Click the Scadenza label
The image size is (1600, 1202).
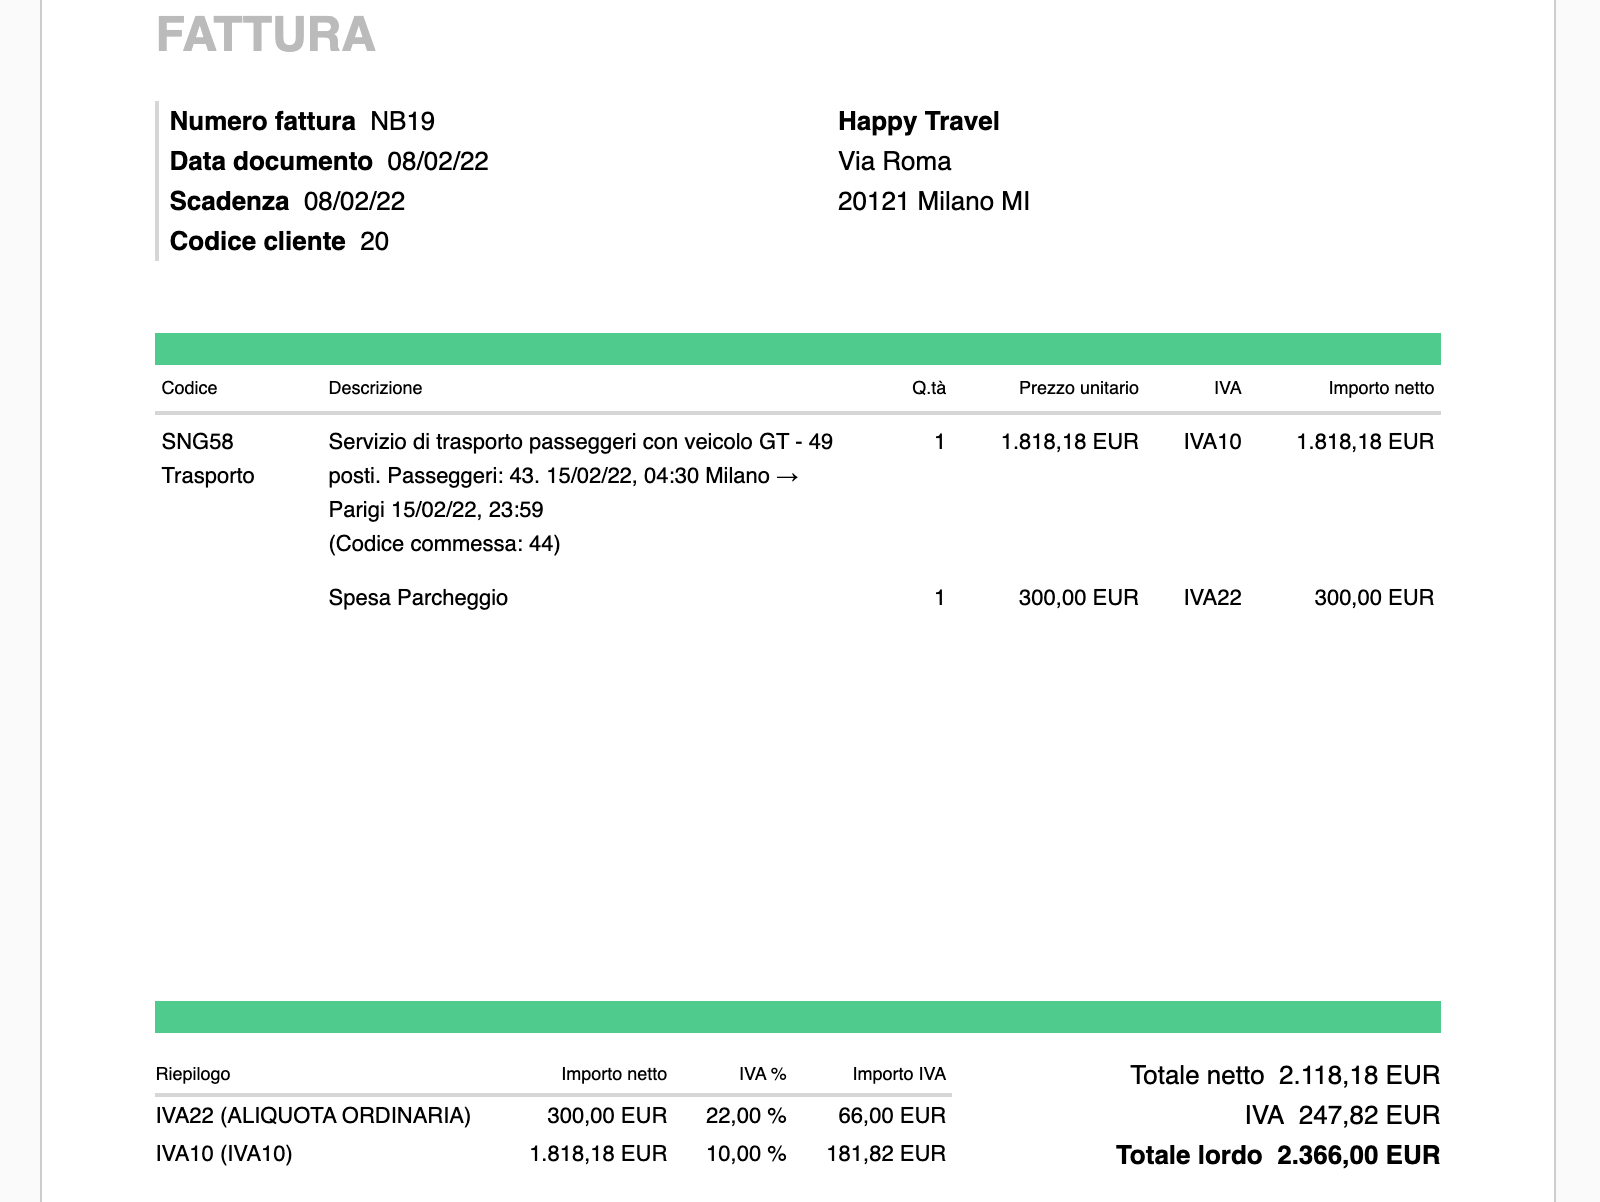(x=229, y=202)
